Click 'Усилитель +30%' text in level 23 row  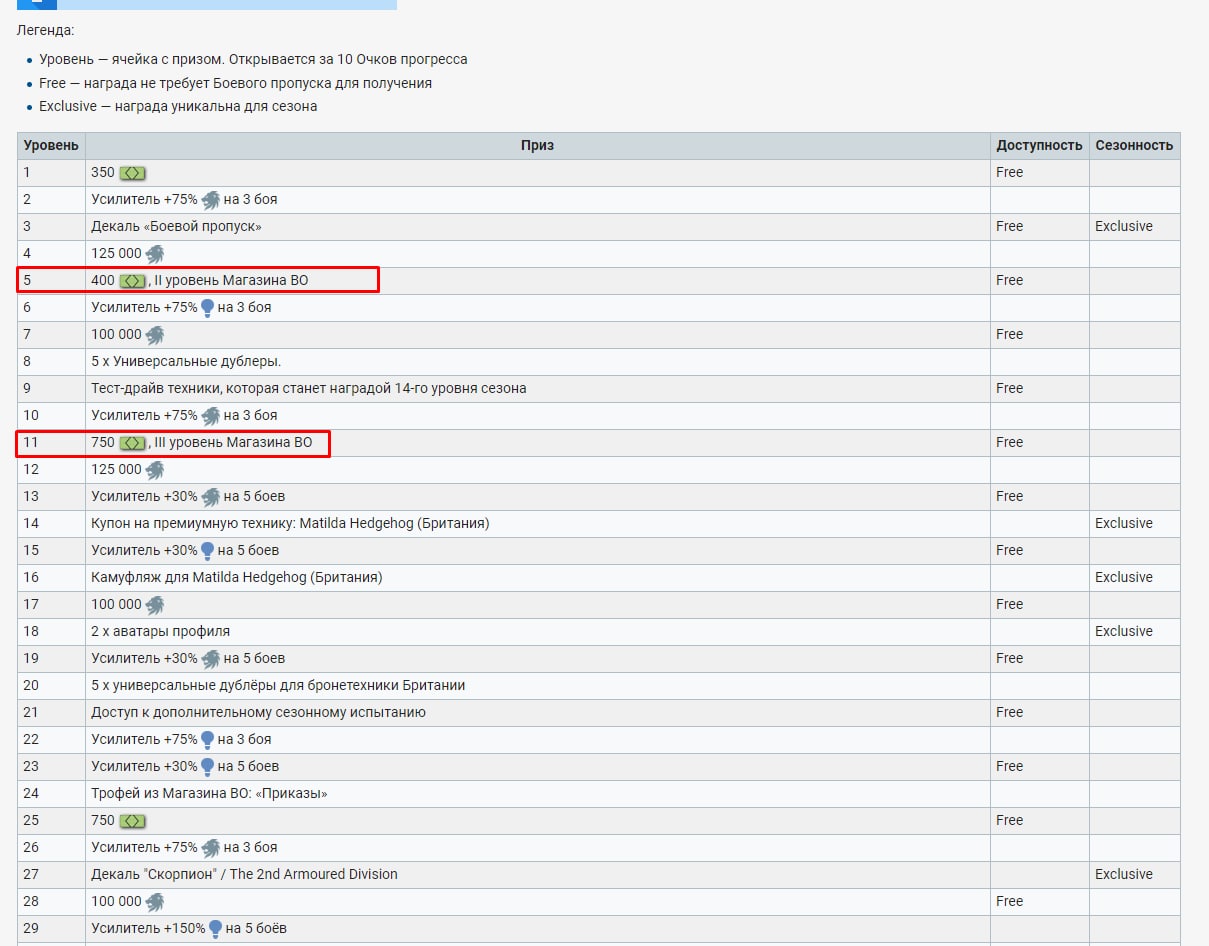click(x=144, y=767)
